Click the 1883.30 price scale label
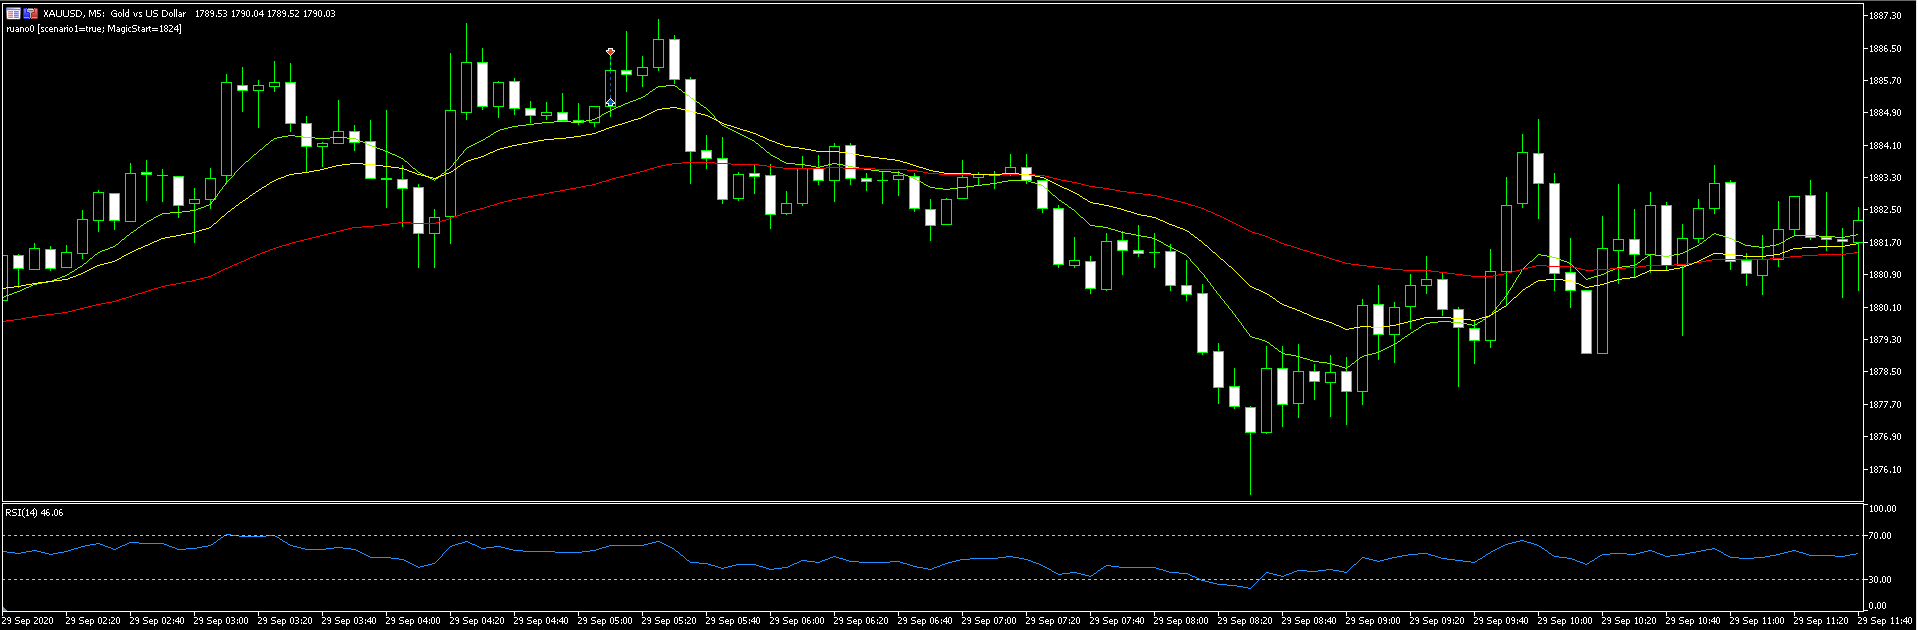Screen dimensions: 1918x630 coord(1884,178)
